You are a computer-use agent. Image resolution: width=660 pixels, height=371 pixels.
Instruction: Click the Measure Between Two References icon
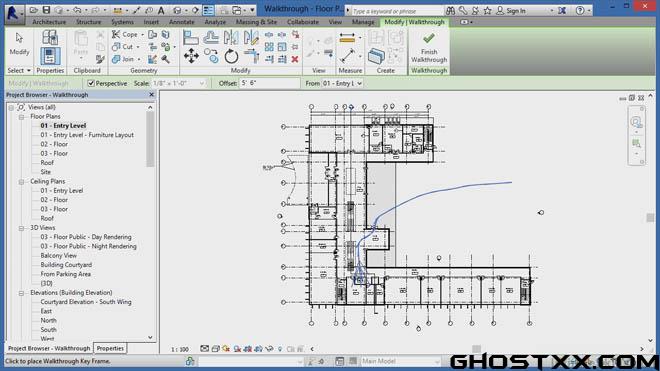(x=347, y=38)
